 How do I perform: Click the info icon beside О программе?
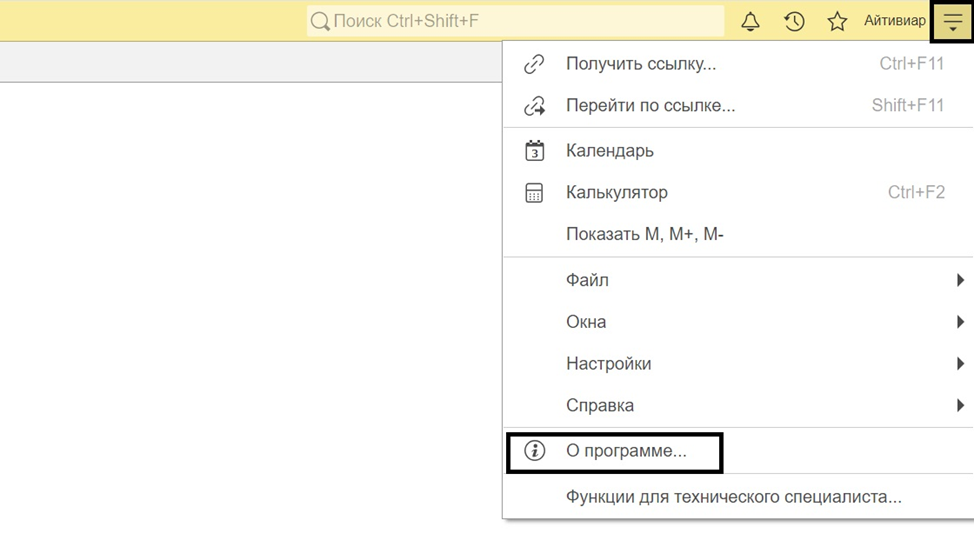(x=535, y=451)
